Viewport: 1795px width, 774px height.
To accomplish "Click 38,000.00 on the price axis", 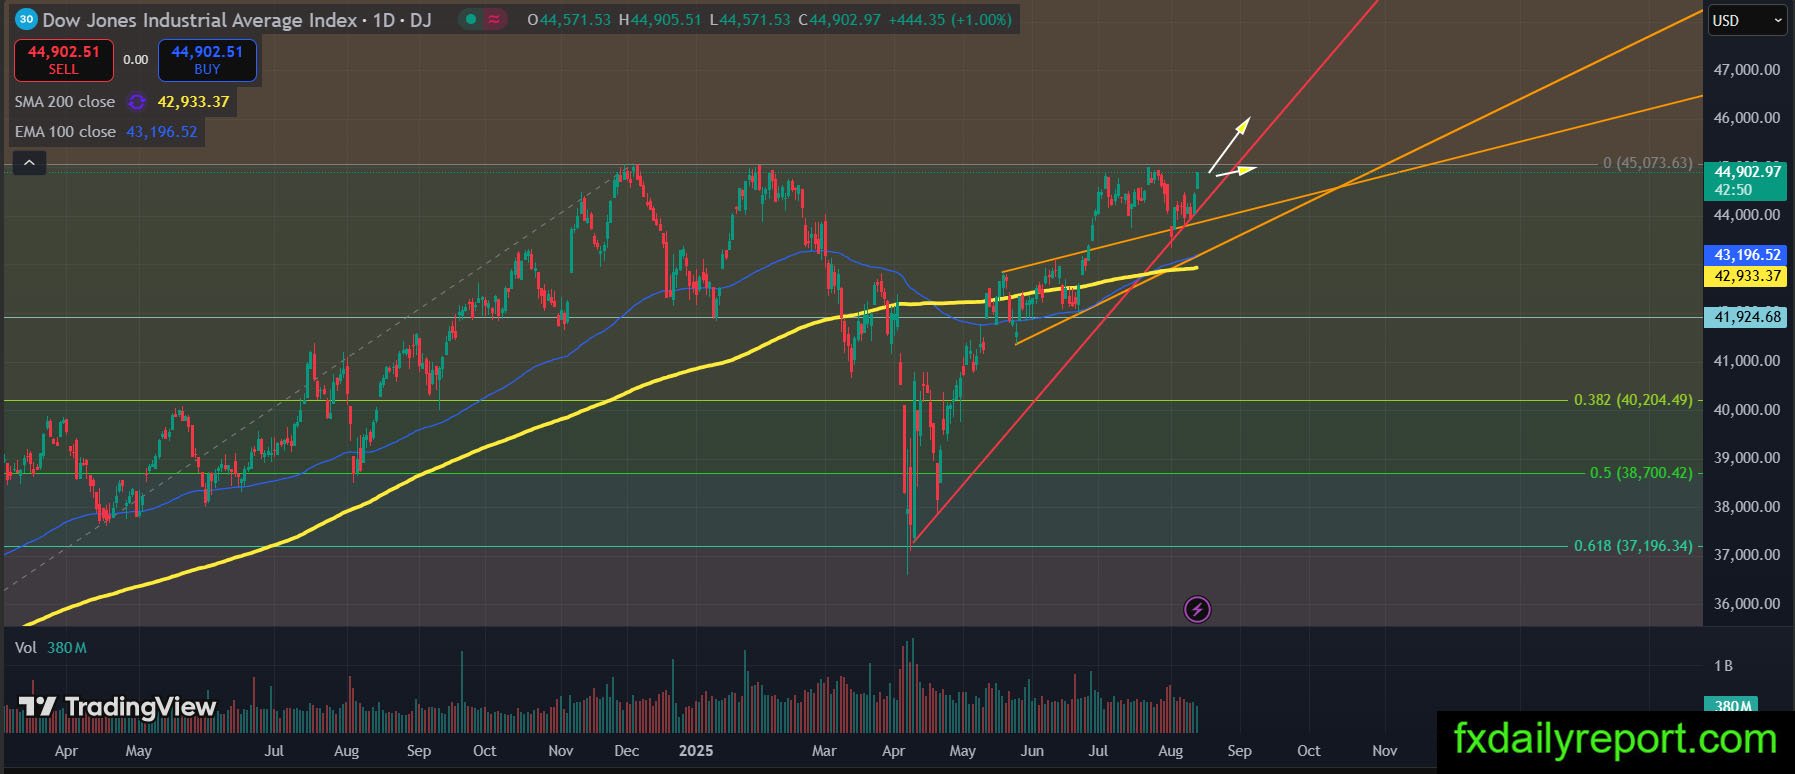I will pyautogui.click(x=1747, y=507).
